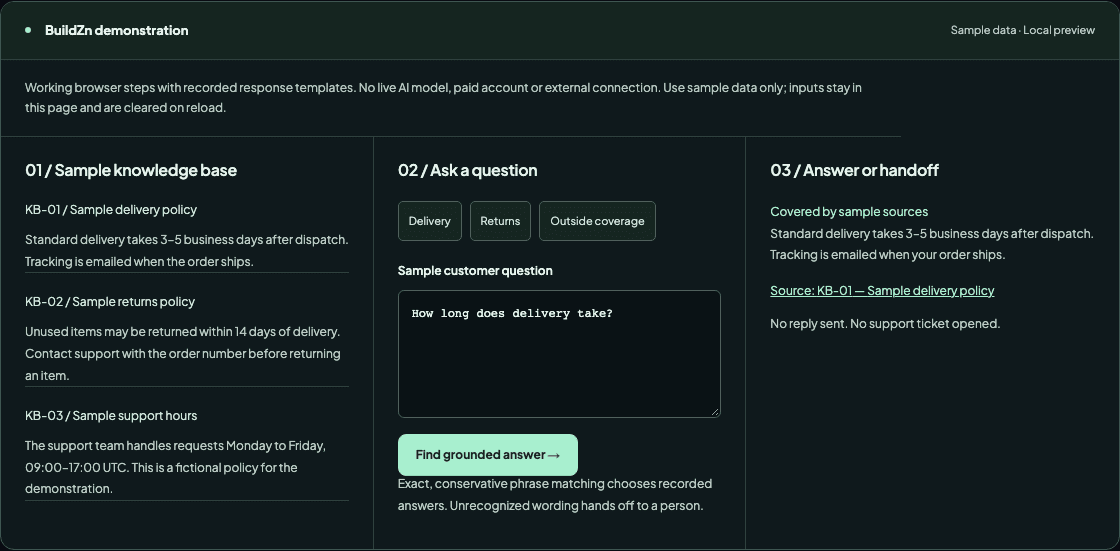Screen dimensions: 1120x551
Task: Click the answer text Tracking is emailed when your order ships
Action: [887, 254]
